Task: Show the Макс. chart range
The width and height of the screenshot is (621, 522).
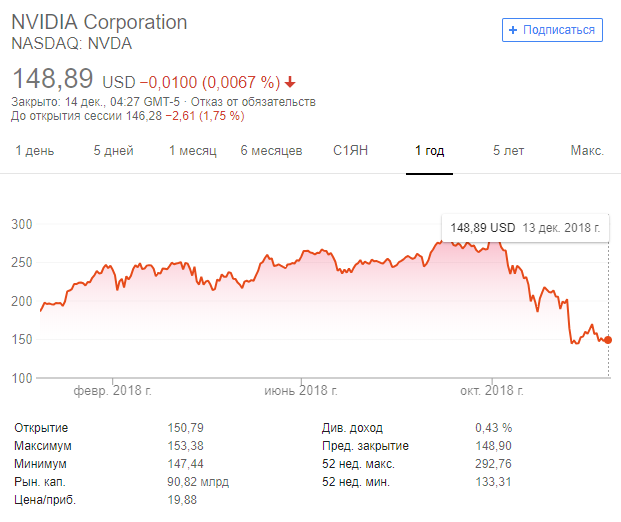Action: pos(587,151)
